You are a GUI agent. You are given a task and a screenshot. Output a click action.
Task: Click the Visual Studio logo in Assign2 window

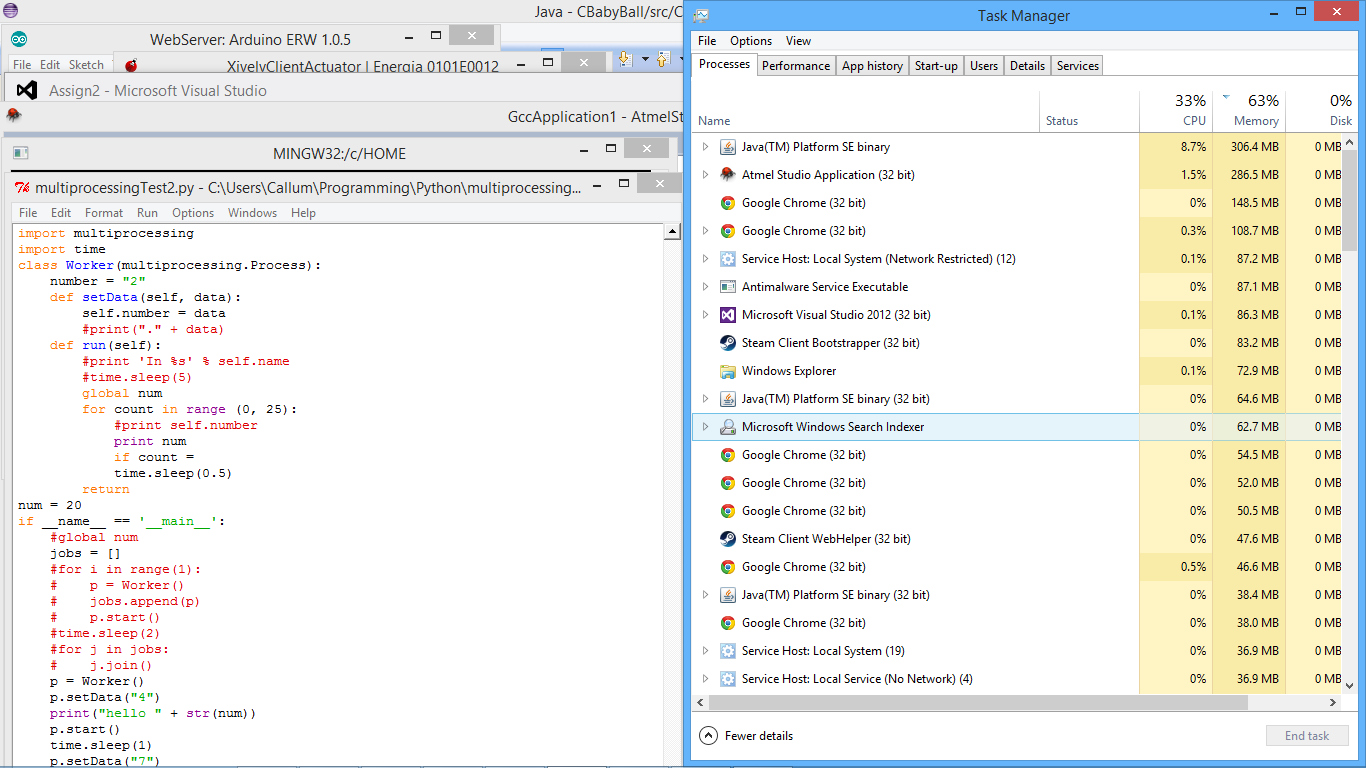point(28,90)
